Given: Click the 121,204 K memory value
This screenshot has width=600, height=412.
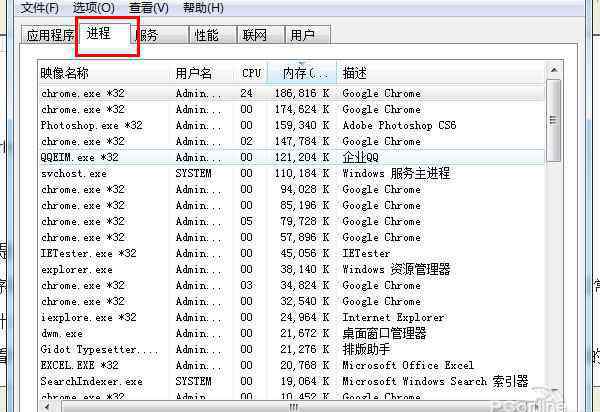Looking at the screenshot, I should click(x=302, y=157).
